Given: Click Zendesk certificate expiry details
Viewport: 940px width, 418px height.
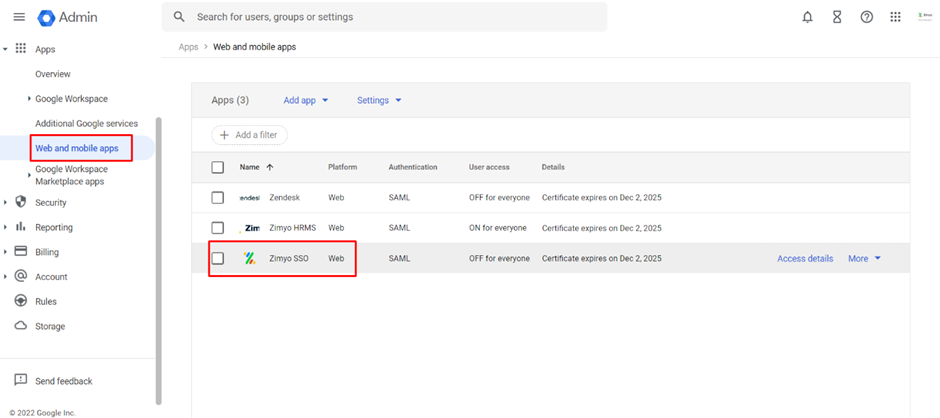Looking at the screenshot, I should point(601,198).
